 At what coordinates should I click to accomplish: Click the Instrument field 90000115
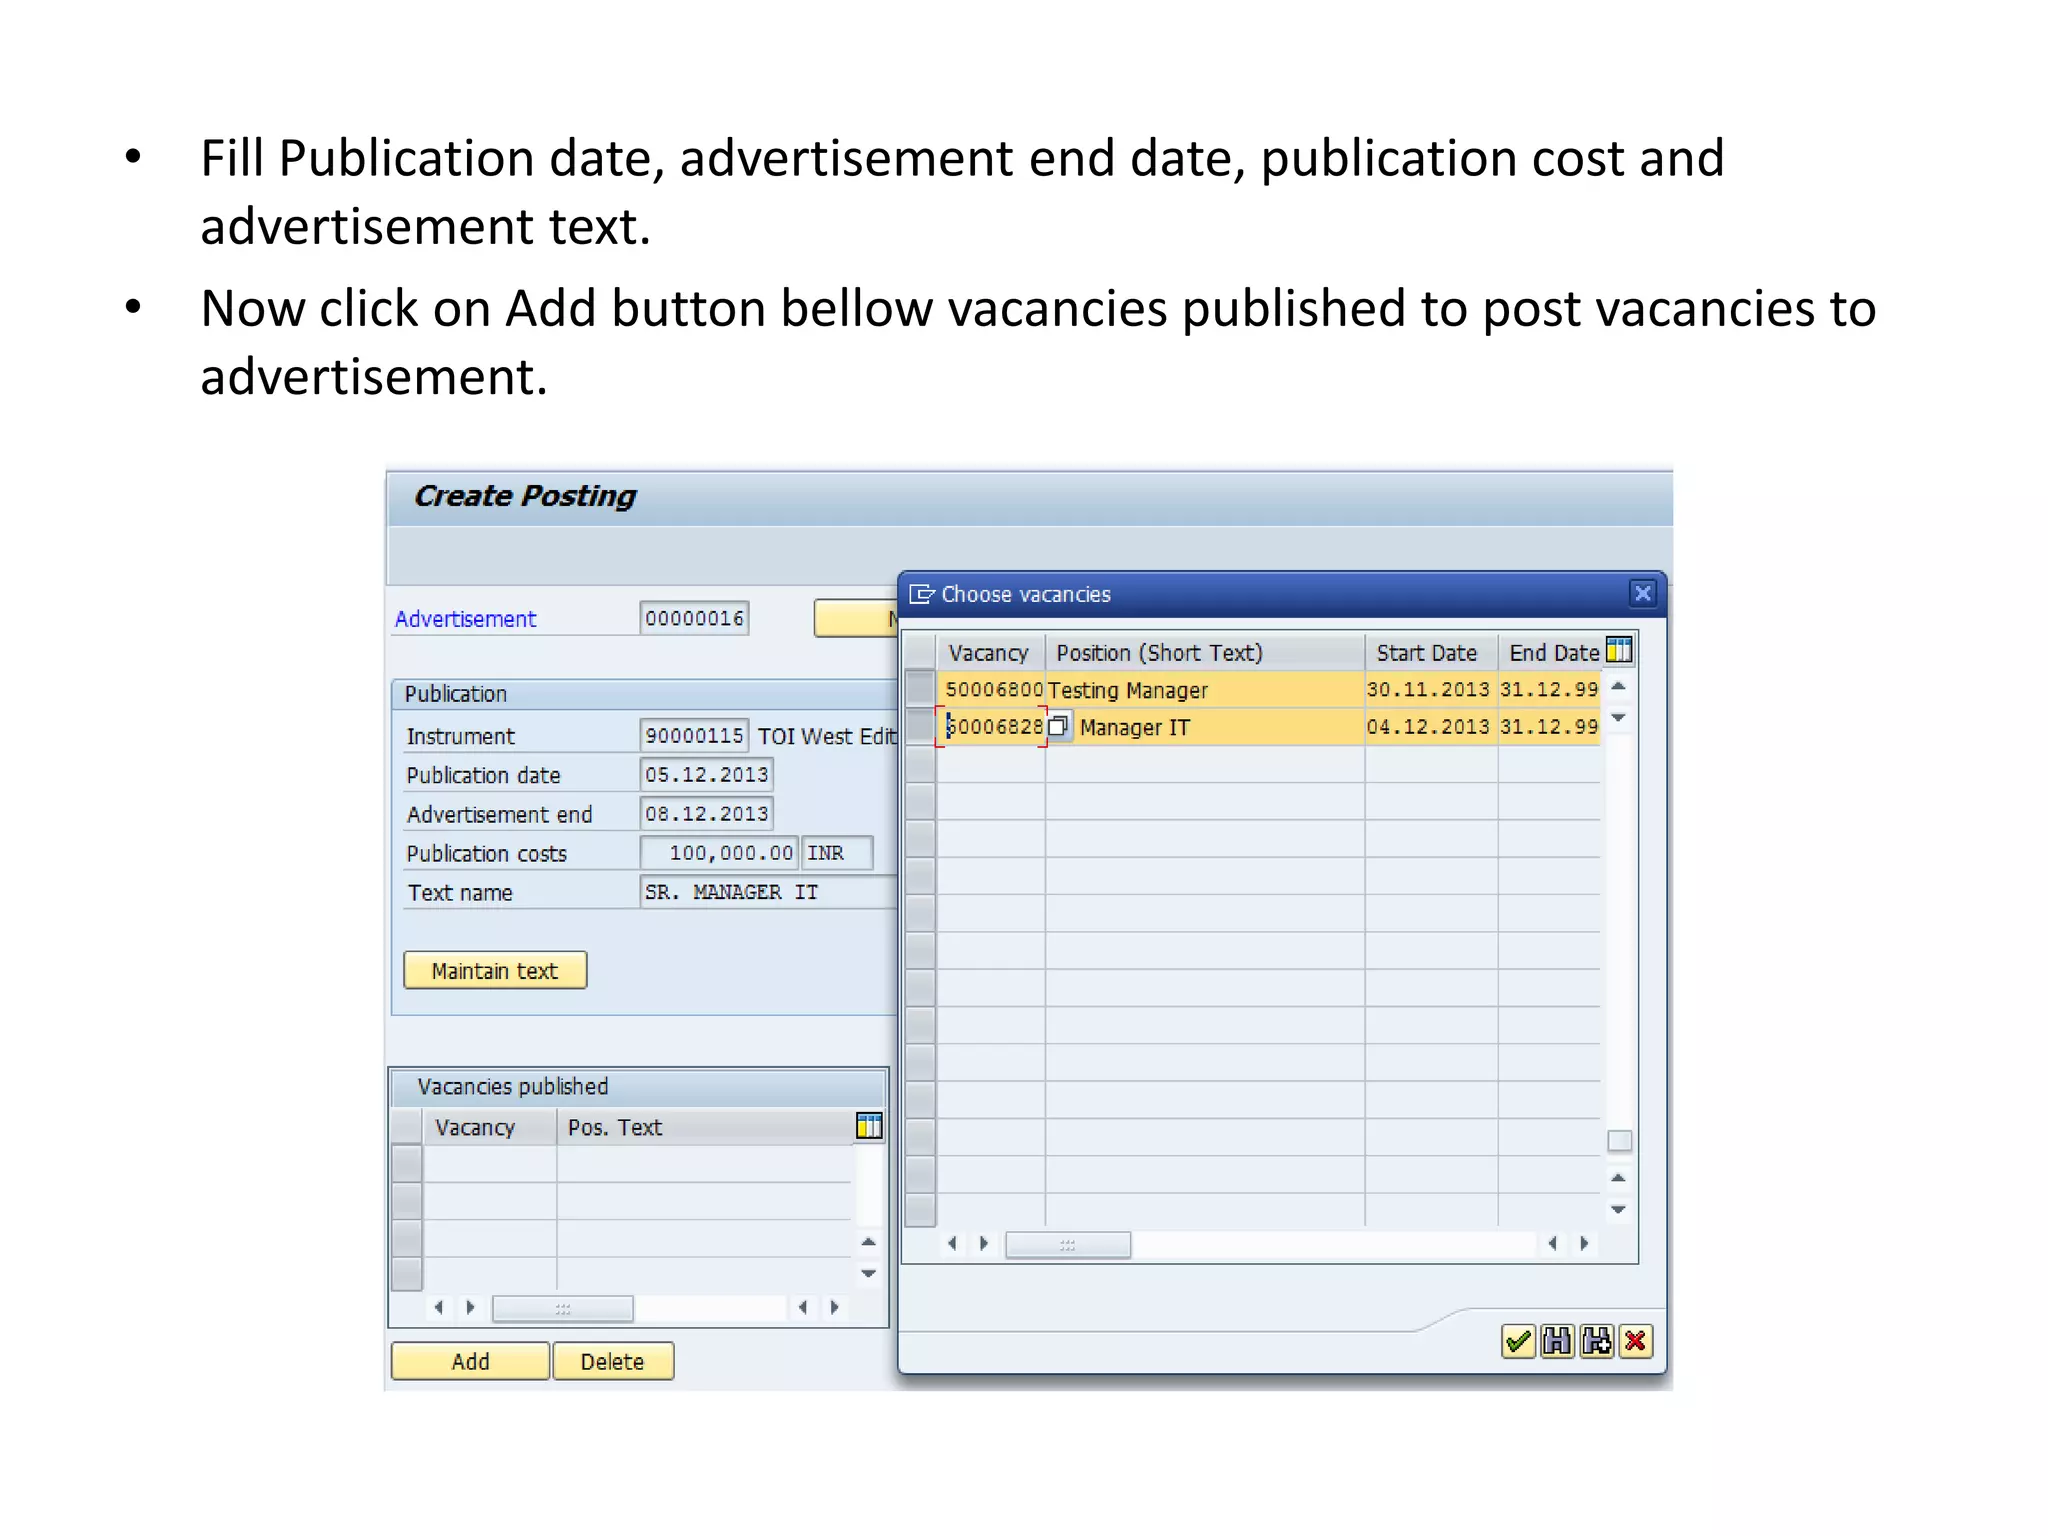click(x=694, y=735)
